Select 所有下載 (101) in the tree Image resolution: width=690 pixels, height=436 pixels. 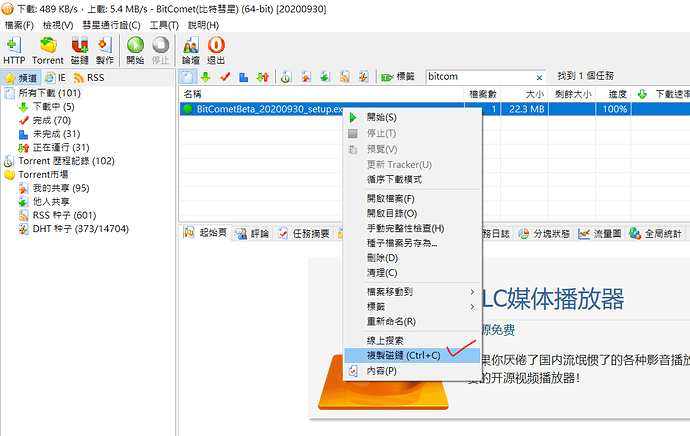click(49, 93)
